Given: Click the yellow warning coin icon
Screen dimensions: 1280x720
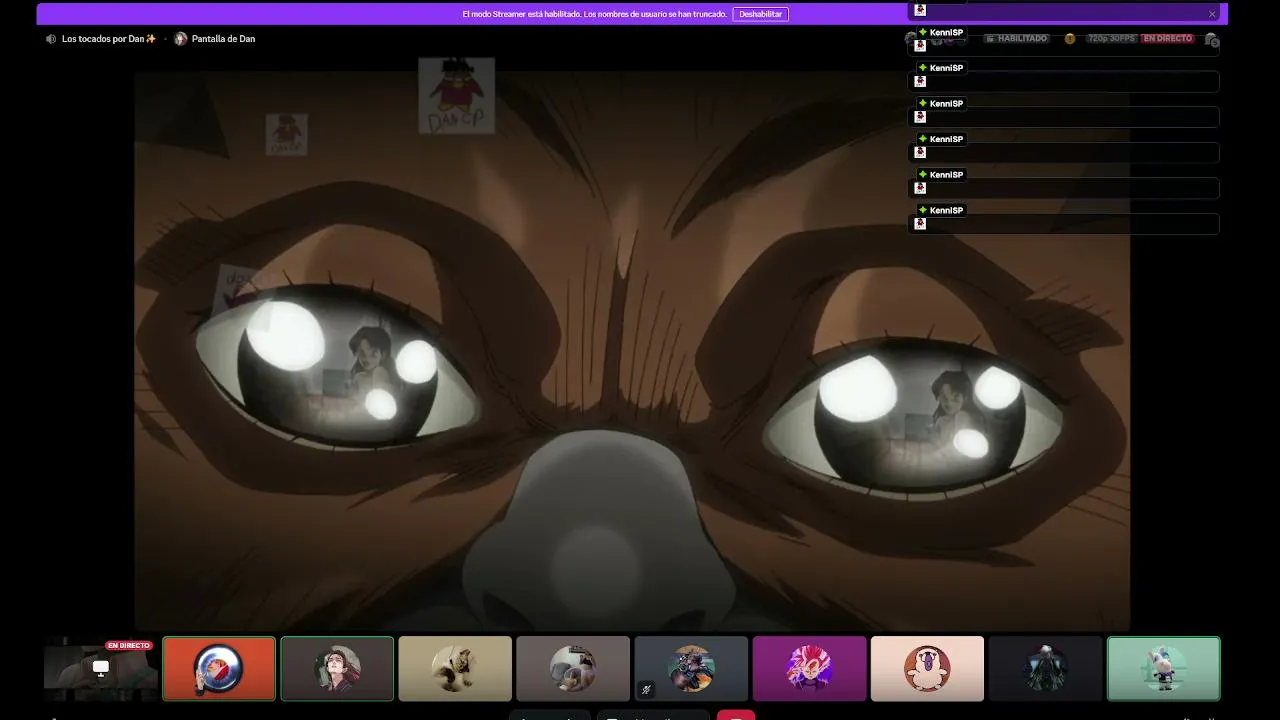Looking at the screenshot, I should pos(1069,39).
